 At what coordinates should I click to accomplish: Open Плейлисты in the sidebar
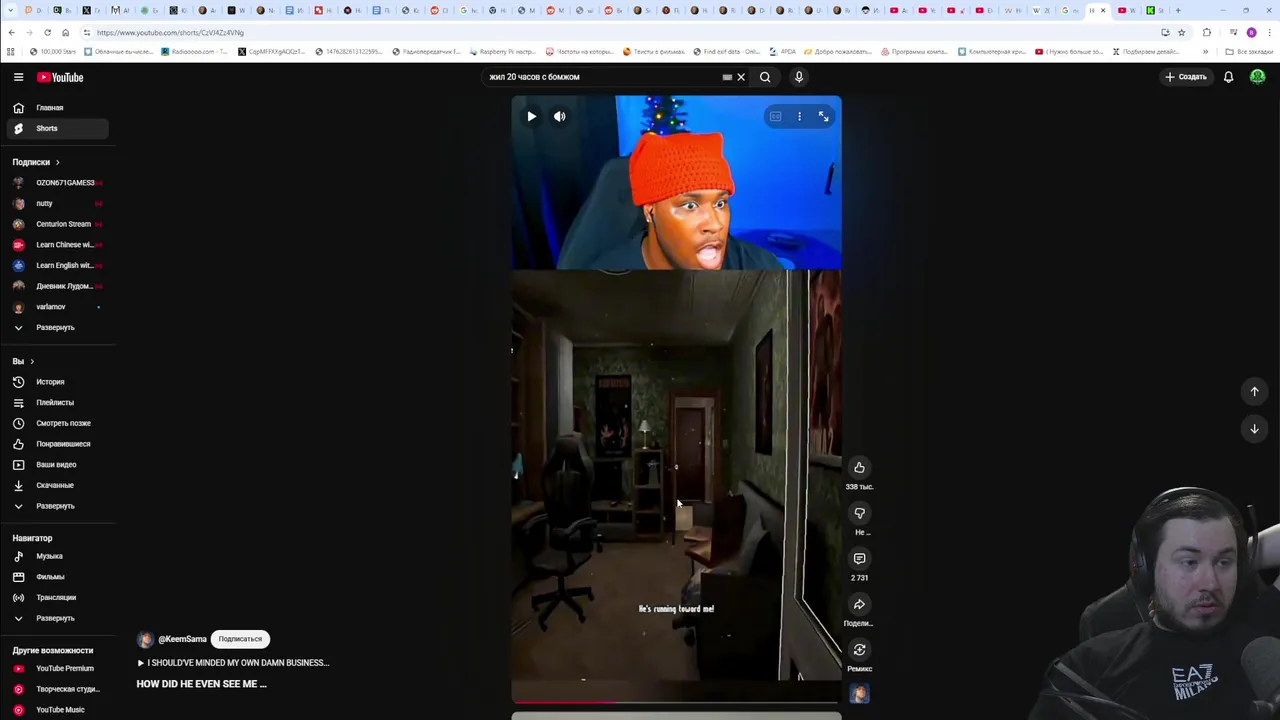click(57, 402)
